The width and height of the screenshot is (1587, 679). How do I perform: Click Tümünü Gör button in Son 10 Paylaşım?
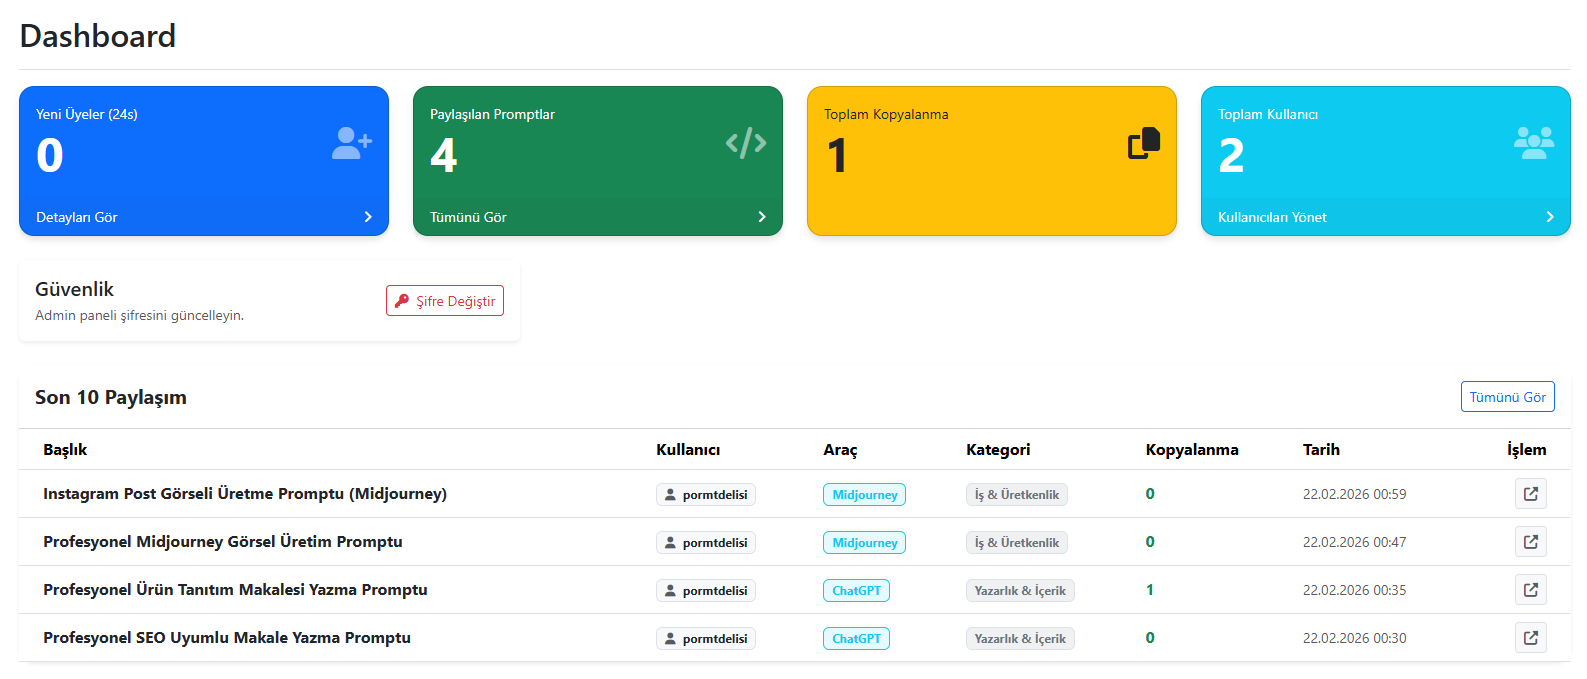coord(1508,397)
